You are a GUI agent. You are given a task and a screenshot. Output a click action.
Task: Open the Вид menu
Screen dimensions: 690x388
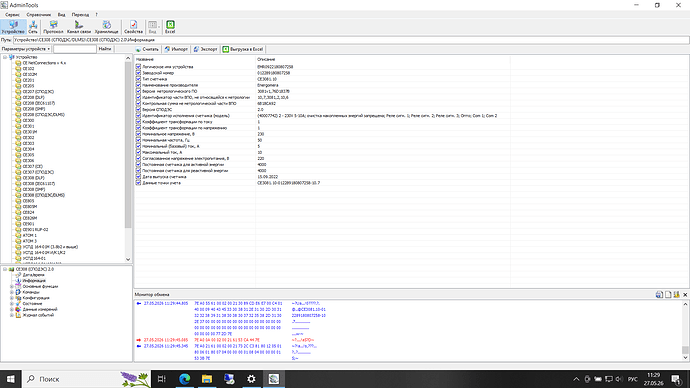[61, 15]
